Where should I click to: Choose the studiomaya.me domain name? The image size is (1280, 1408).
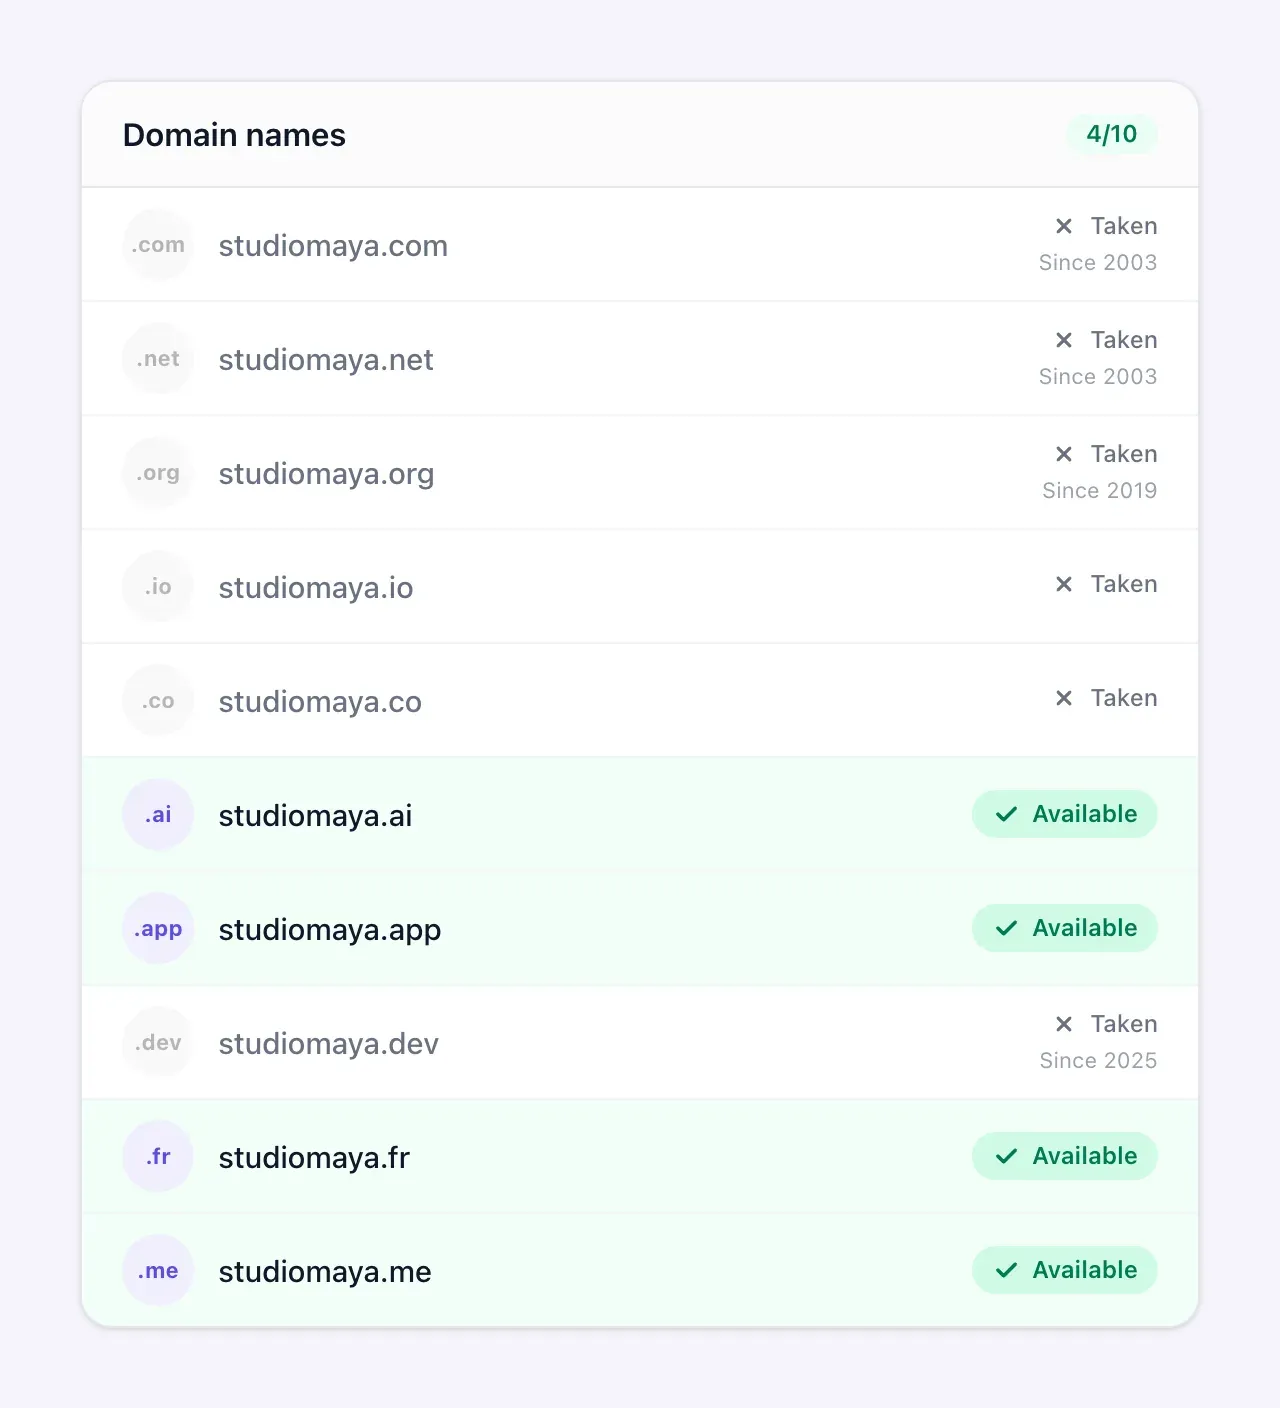click(x=325, y=1272)
